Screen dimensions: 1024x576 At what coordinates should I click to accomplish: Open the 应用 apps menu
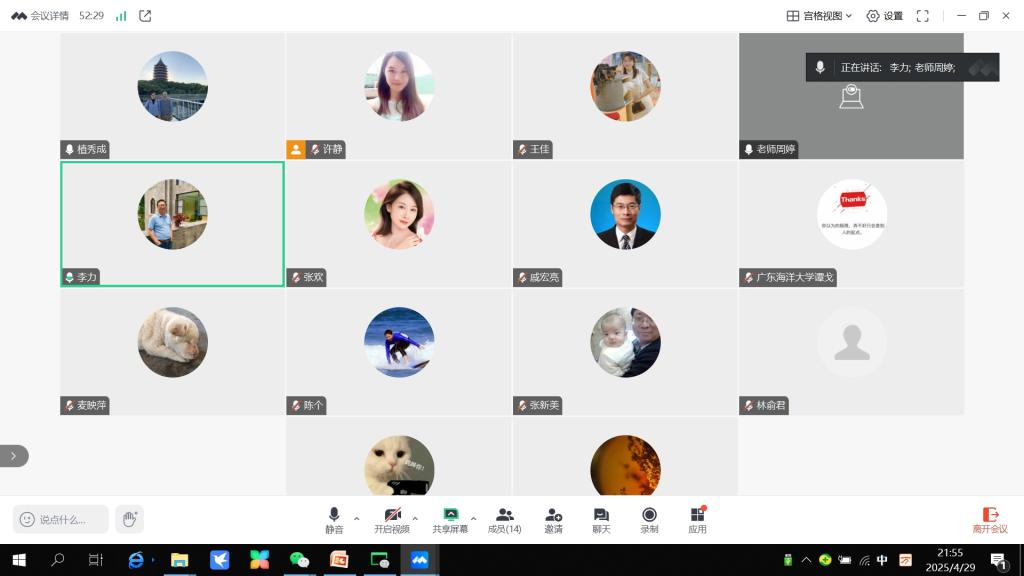pos(697,519)
